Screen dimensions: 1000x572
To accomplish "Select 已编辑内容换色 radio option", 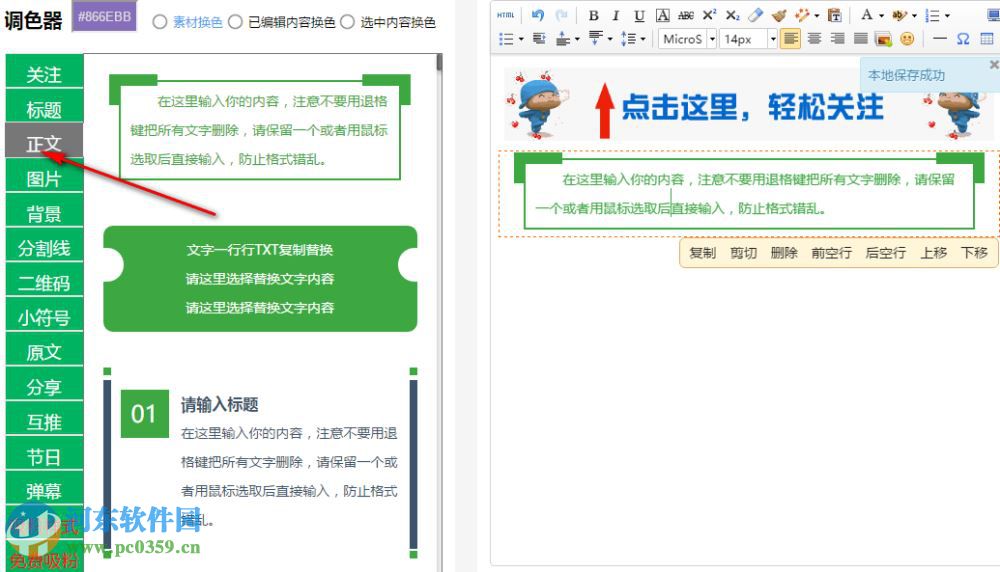I will coord(235,22).
